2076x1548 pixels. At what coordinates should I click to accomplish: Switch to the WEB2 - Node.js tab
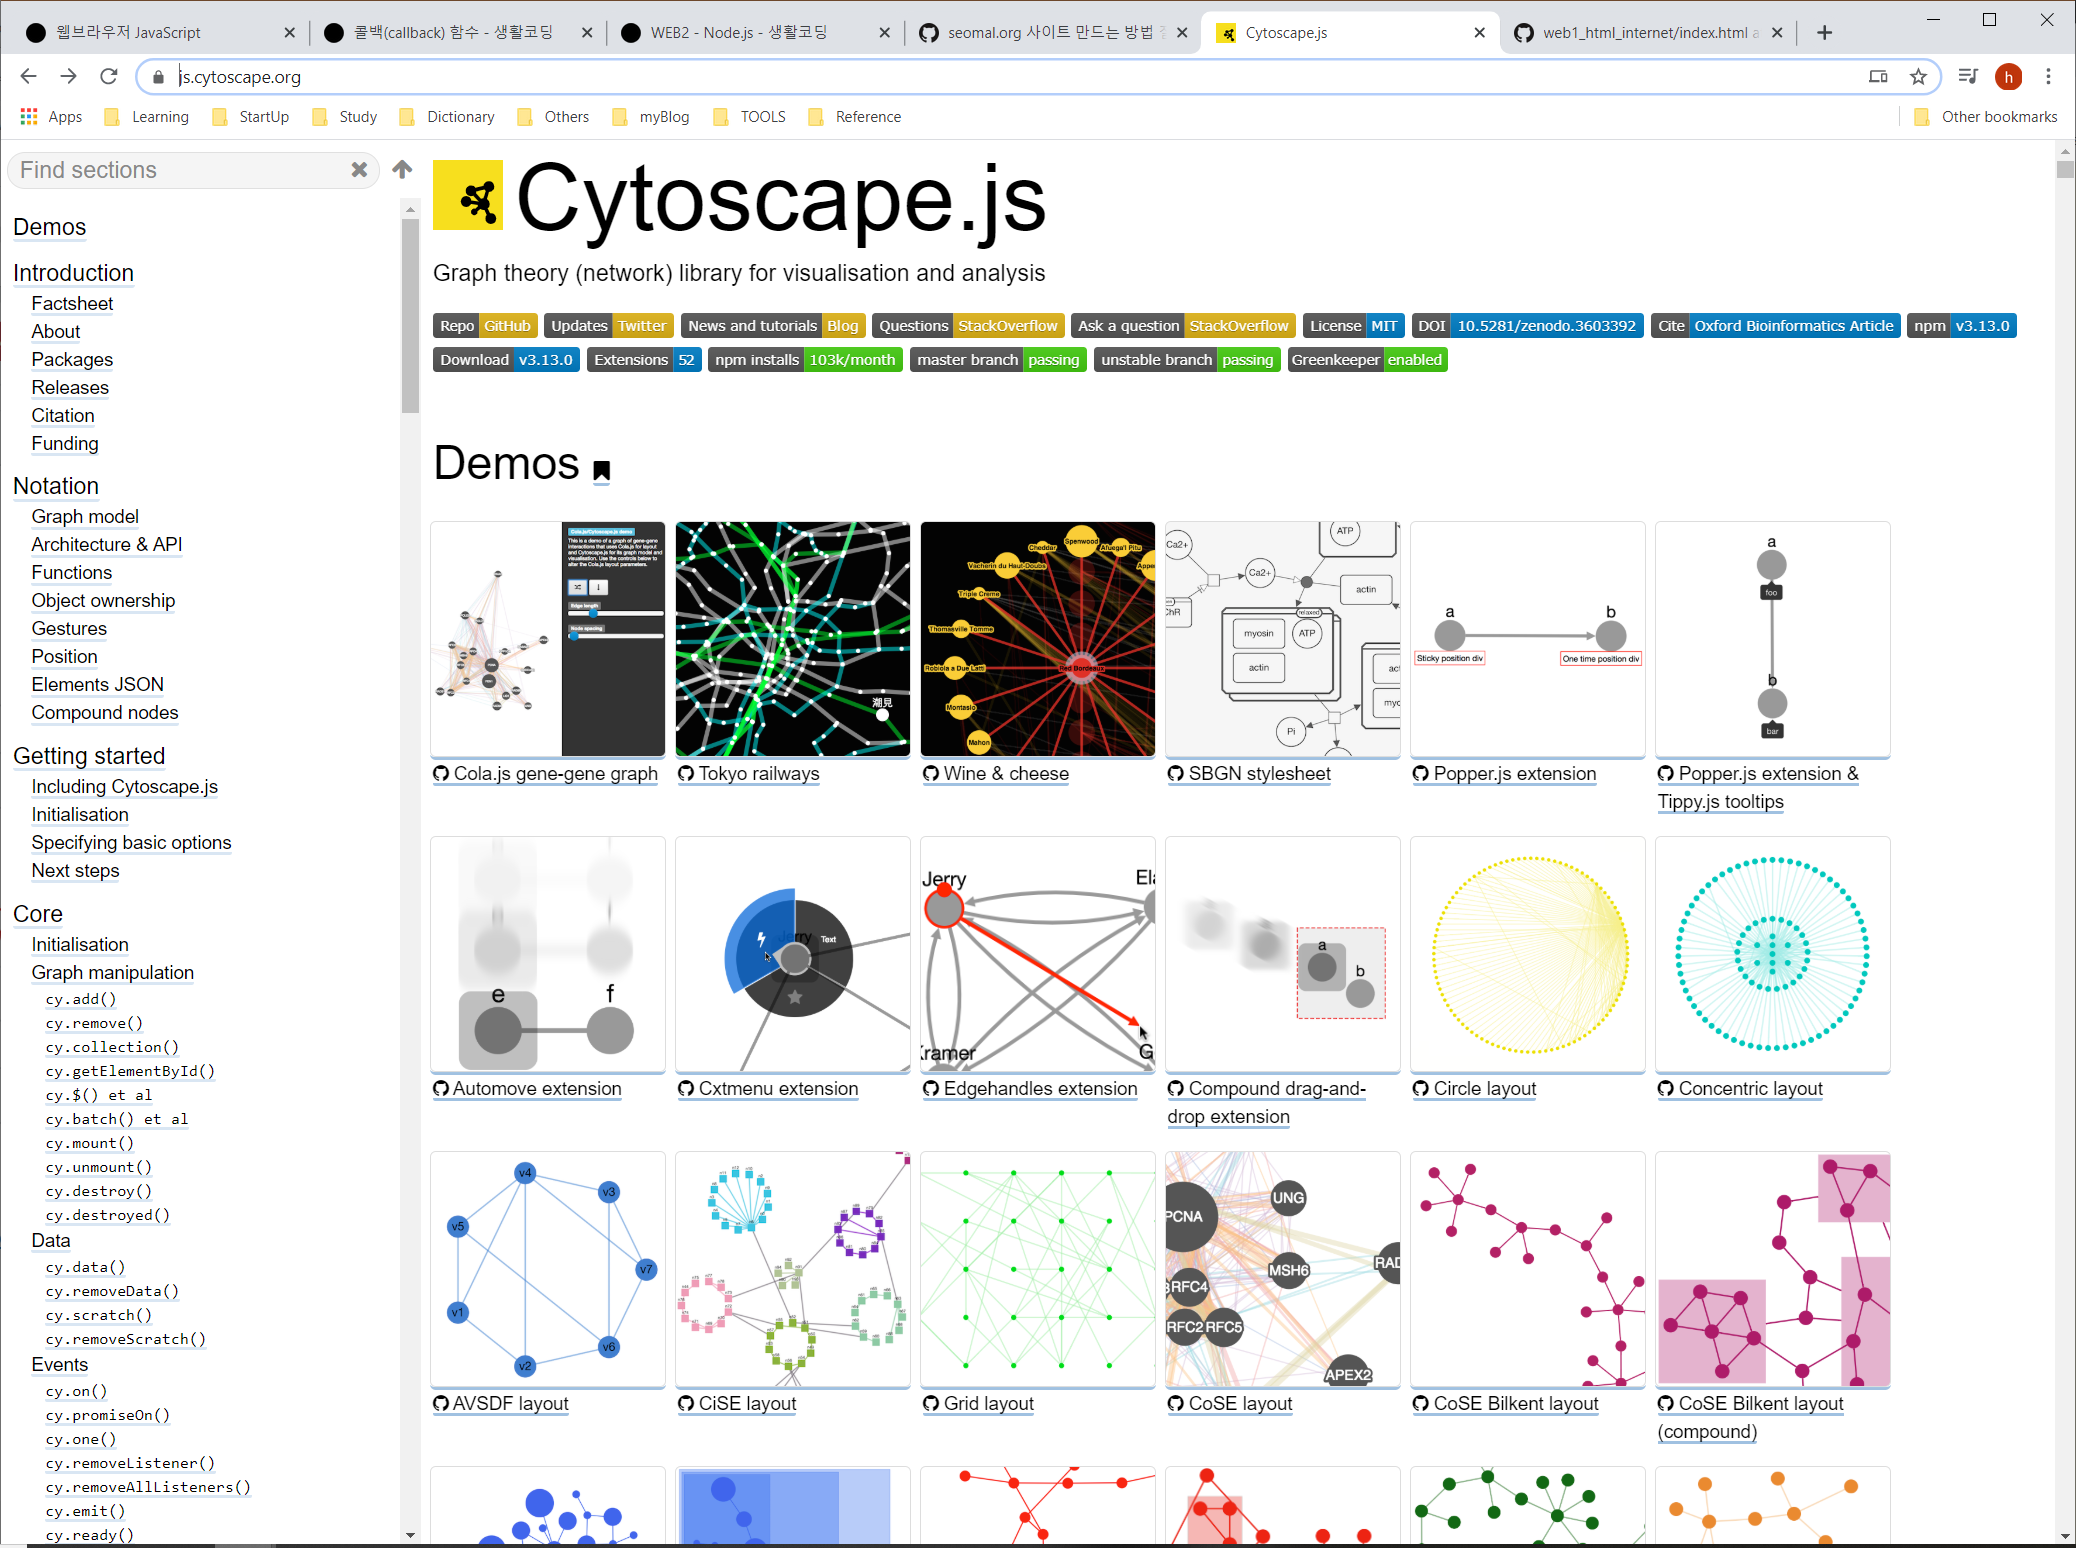pyautogui.click(x=740, y=33)
